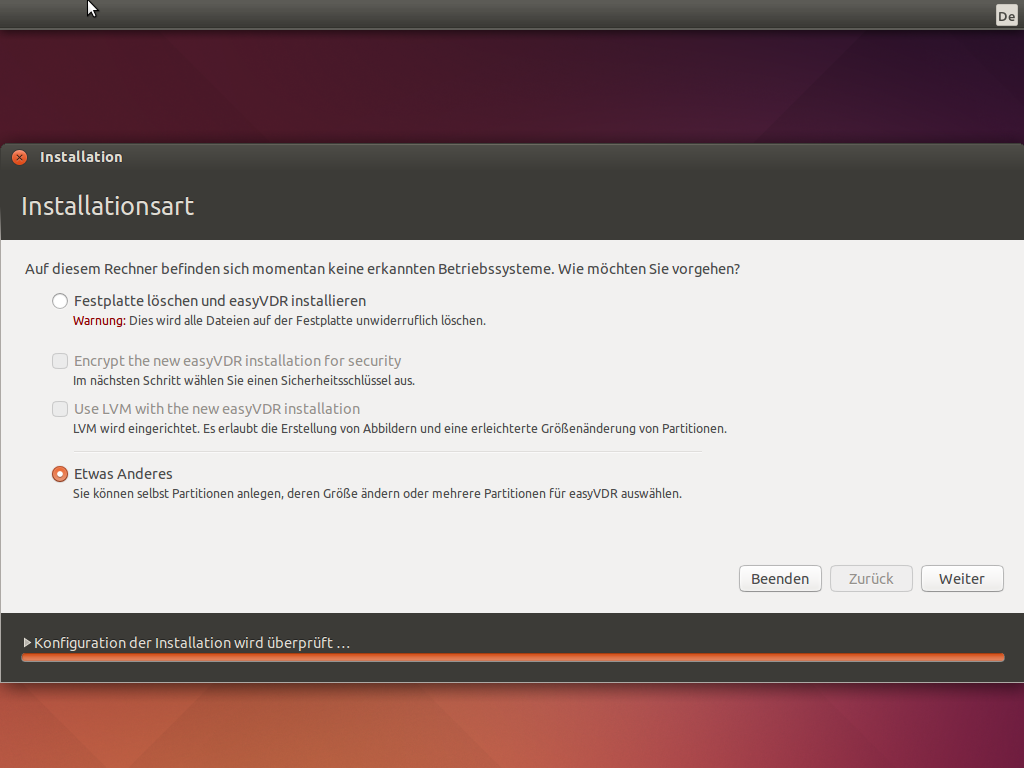
Task: Click the question text about detected Betriebssysteme
Action: 382,270
